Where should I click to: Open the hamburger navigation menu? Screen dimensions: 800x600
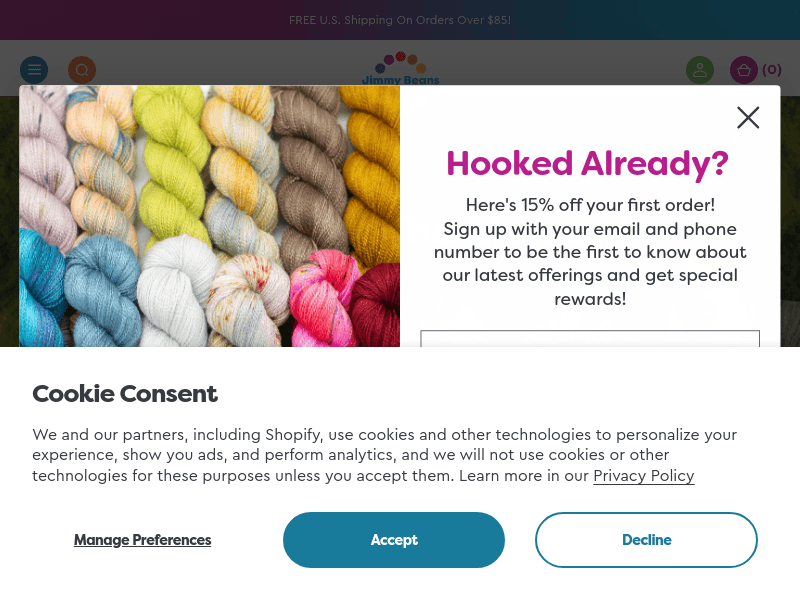[x=34, y=70]
